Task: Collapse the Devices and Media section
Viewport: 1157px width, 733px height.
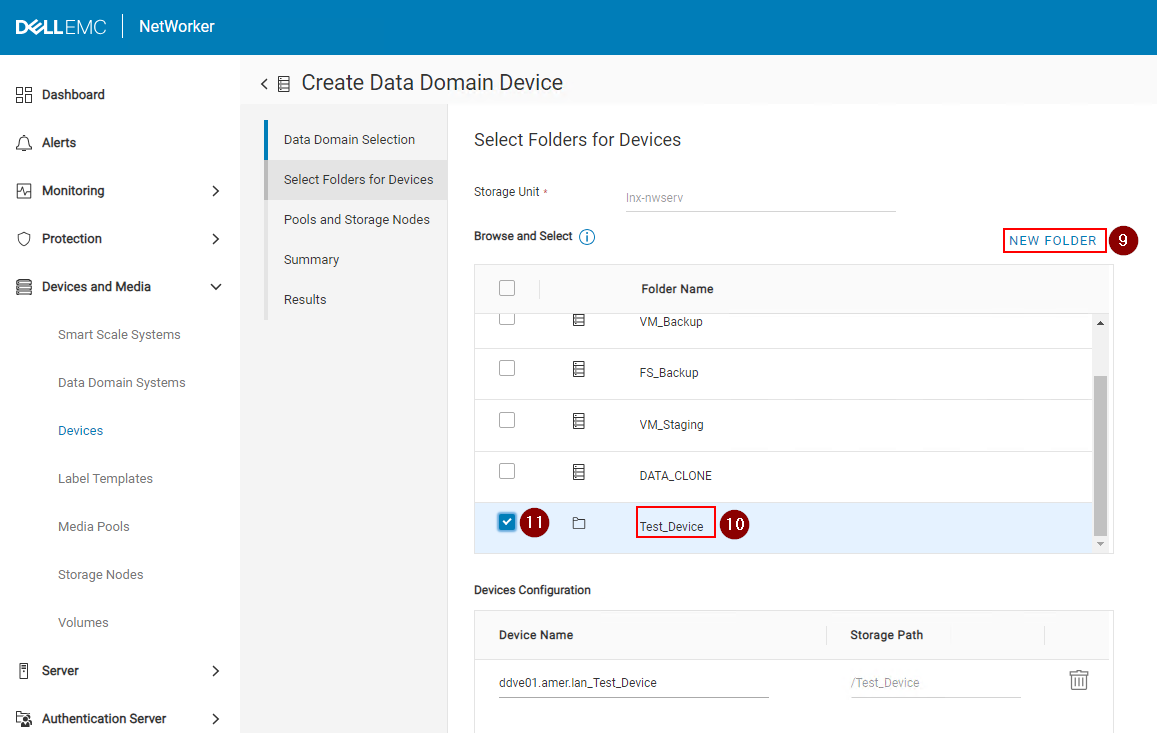Action: [x=216, y=286]
